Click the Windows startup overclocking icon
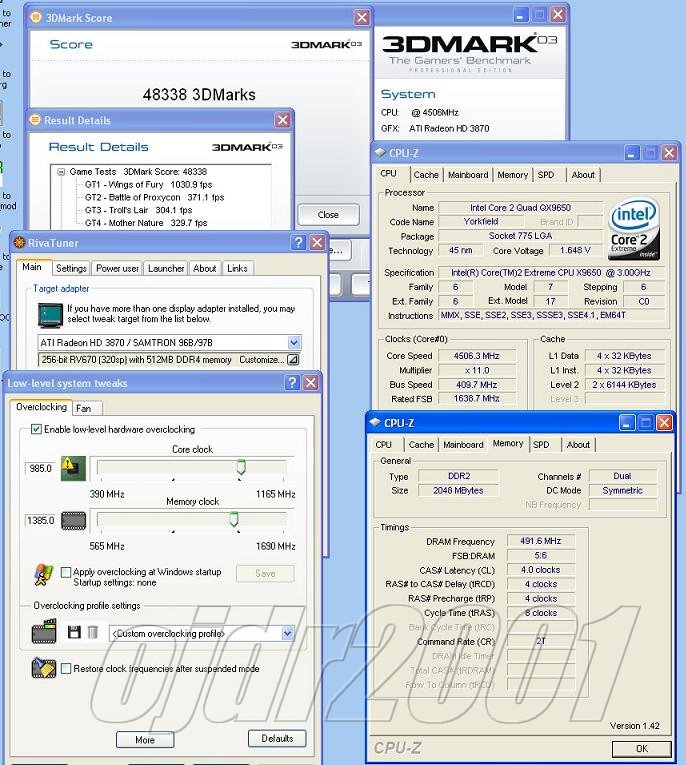This screenshot has height=765, width=686. click(44, 575)
